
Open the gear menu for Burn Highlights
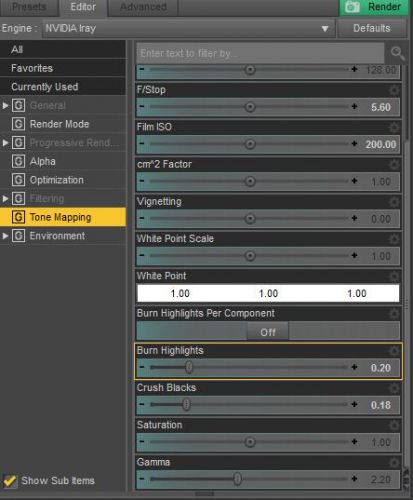point(394,351)
